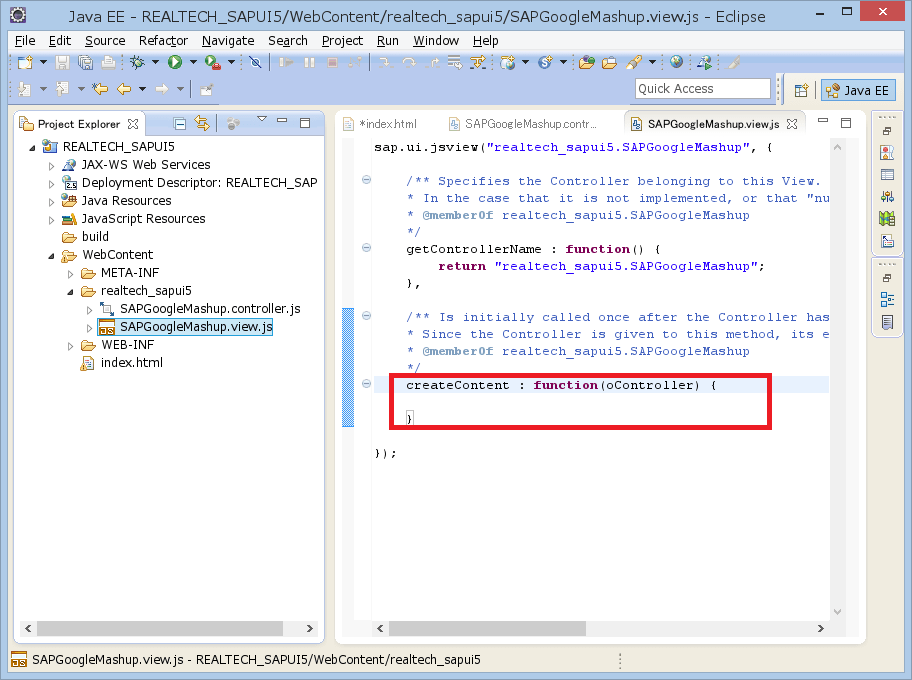Close the Project Explorer tab
The width and height of the screenshot is (912, 680).
pos(133,124)
